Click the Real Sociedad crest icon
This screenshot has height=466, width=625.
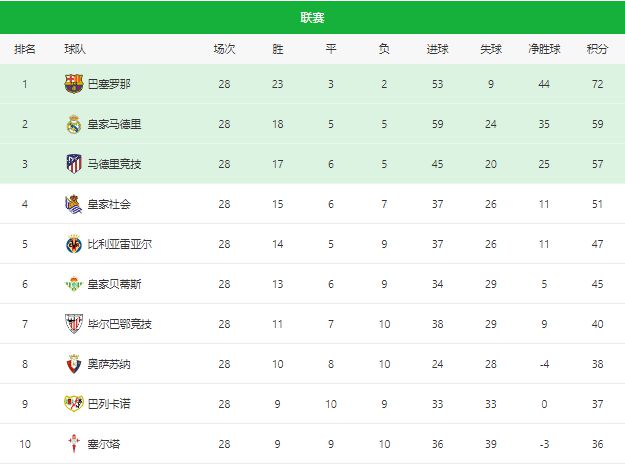[73, 204]
